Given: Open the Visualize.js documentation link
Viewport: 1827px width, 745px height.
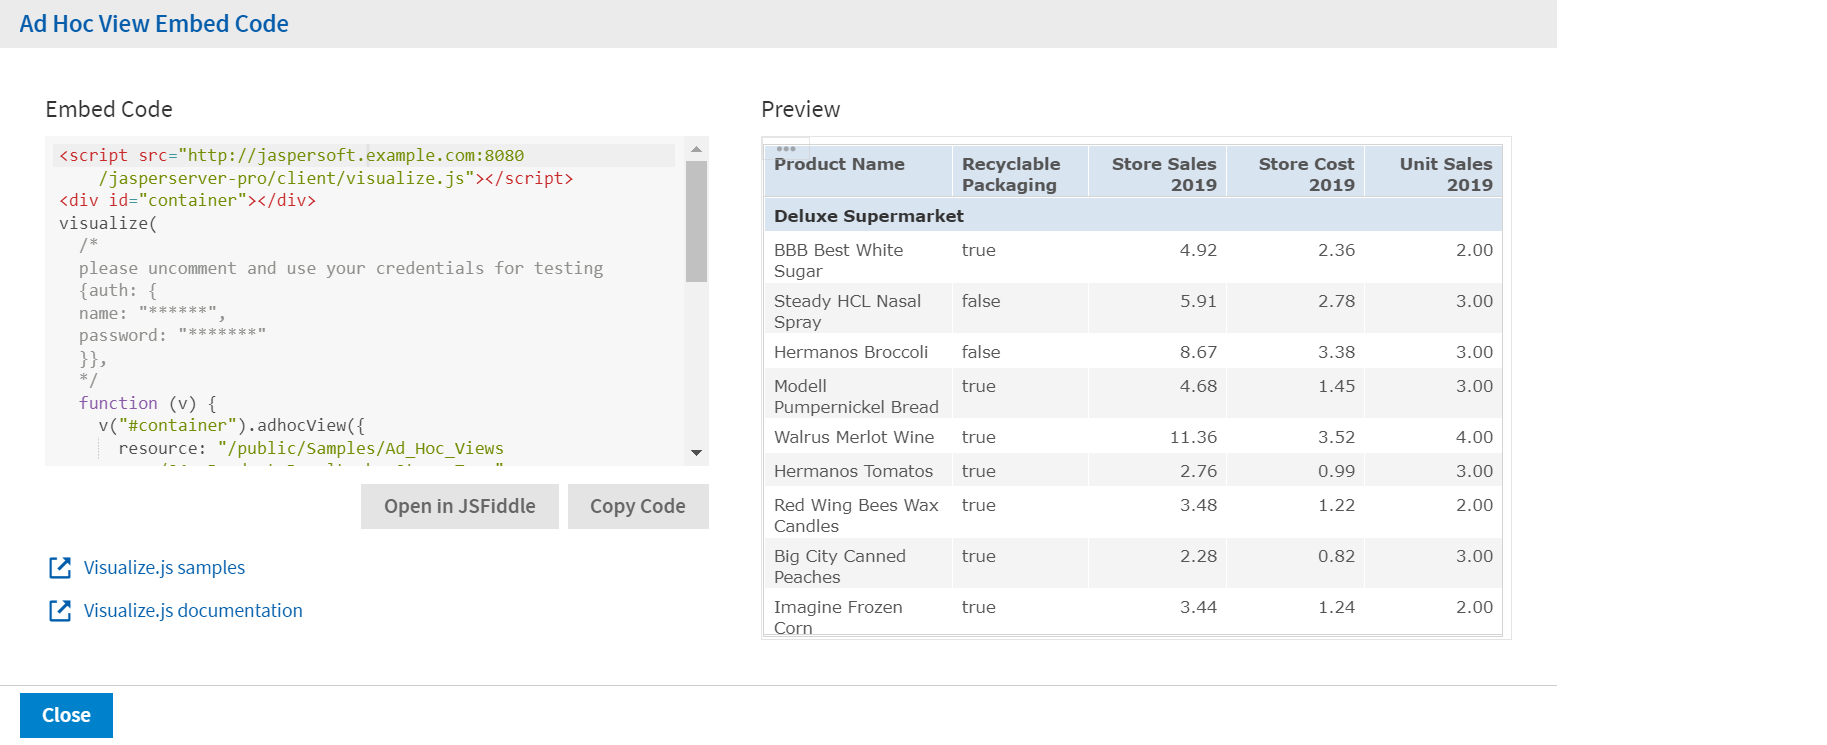Looking at the screenshot, I should click(x=193, y=611).
